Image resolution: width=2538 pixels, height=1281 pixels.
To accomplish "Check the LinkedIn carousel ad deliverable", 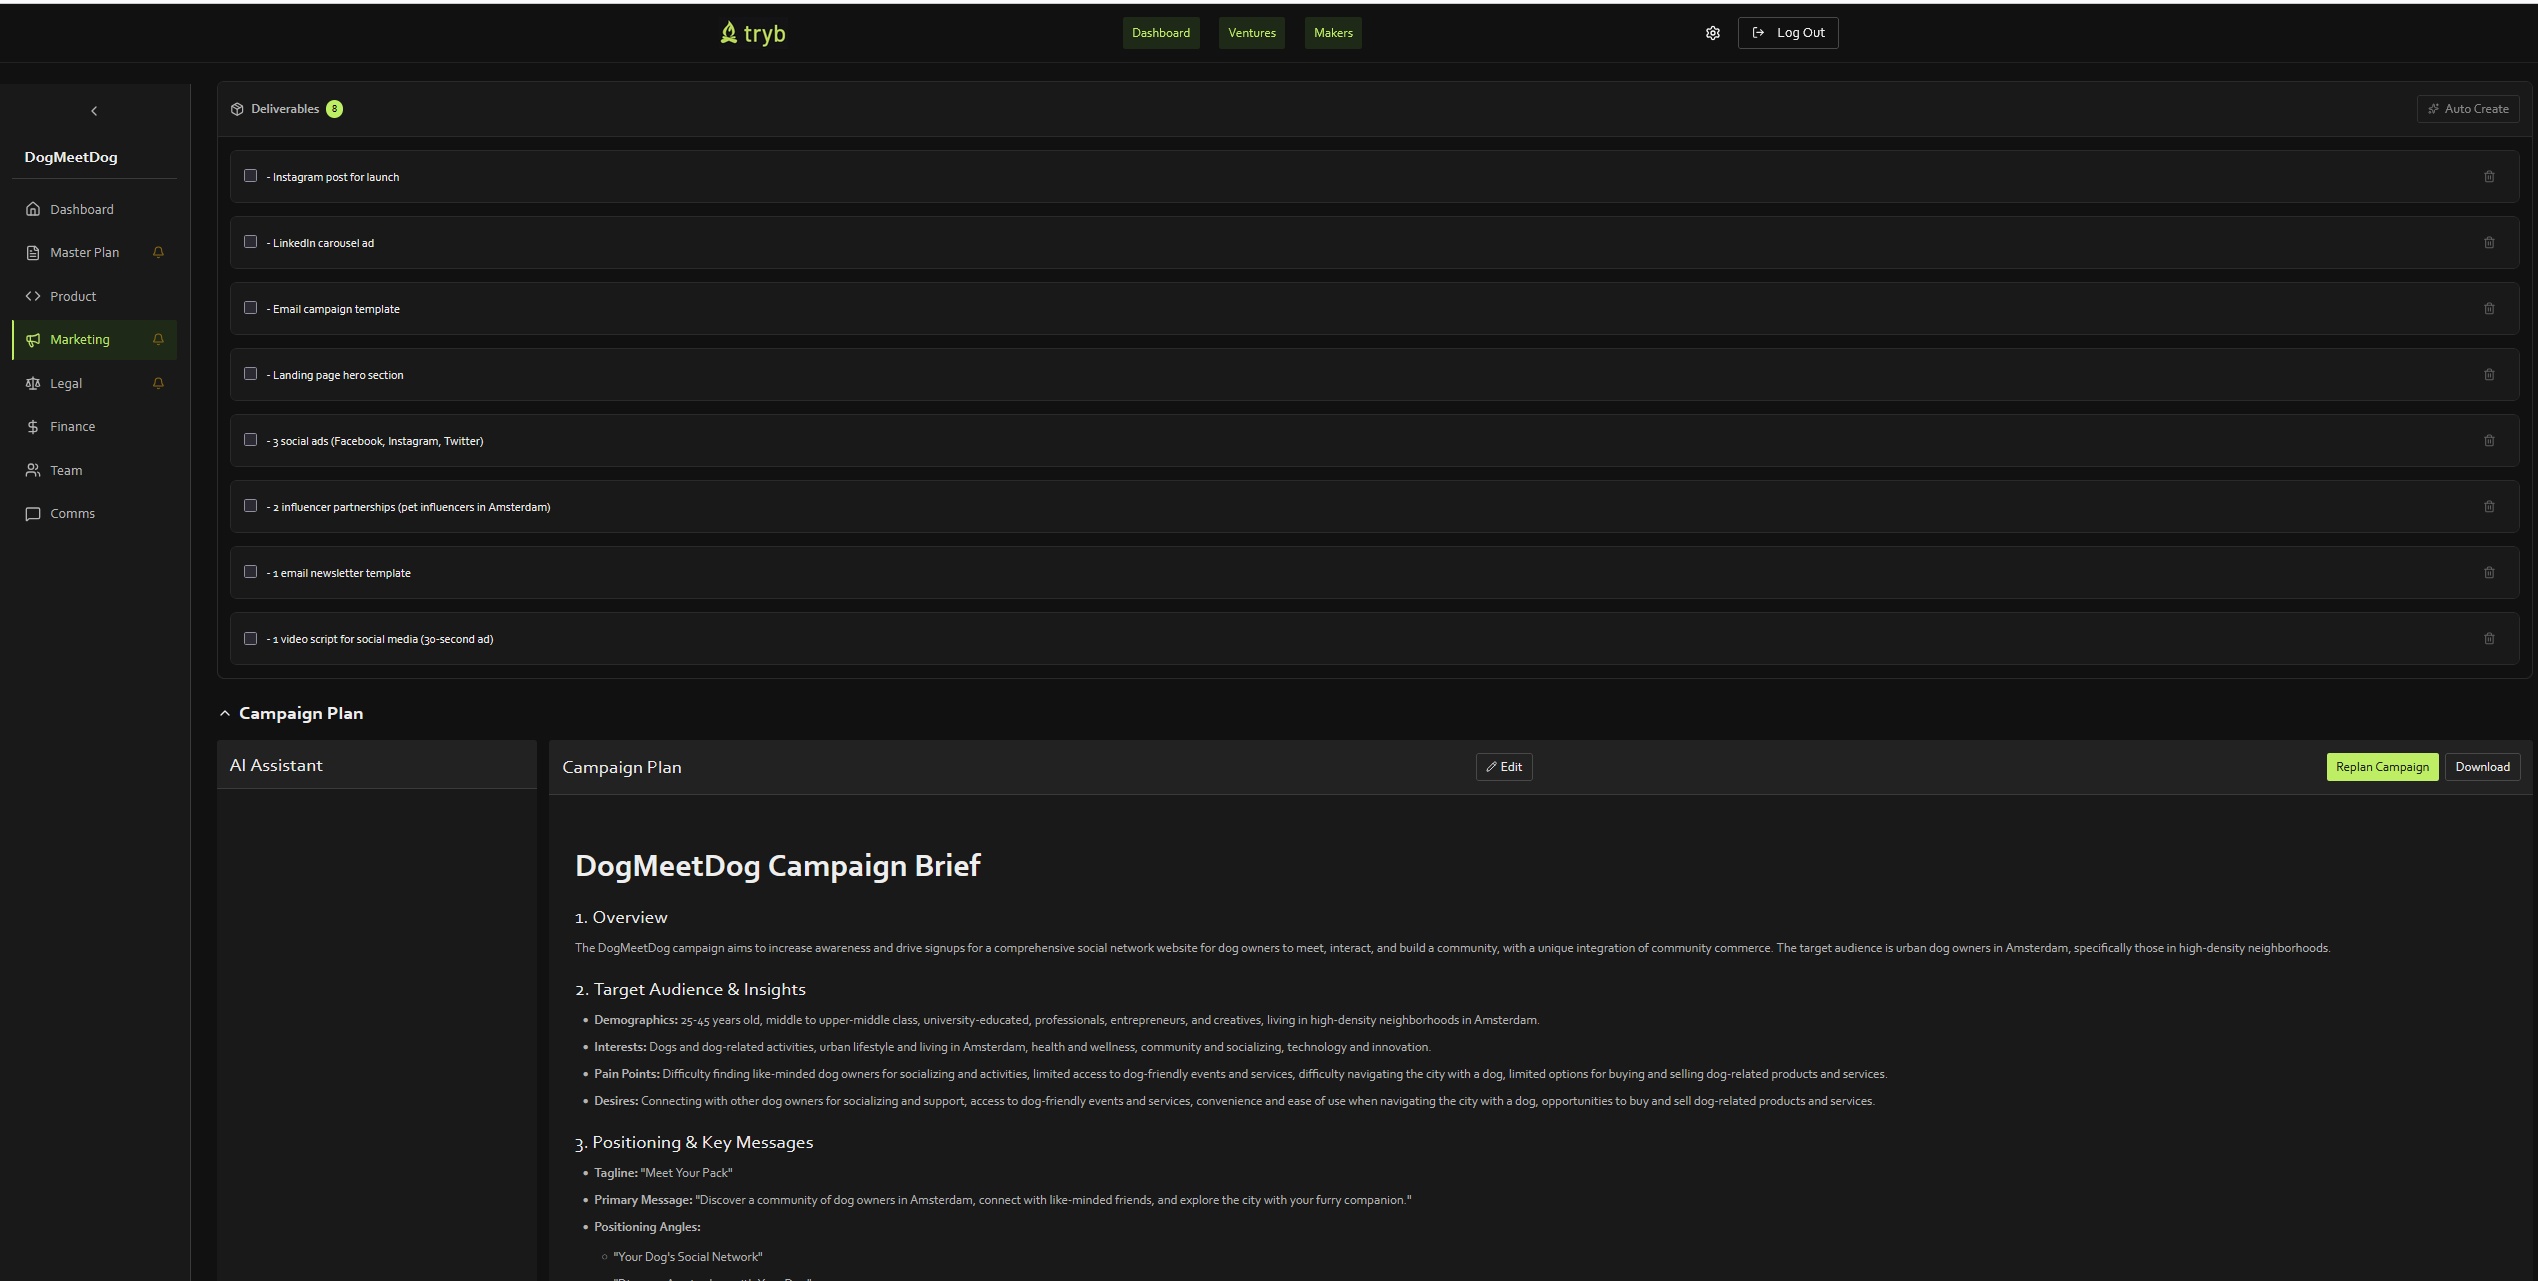I will 250,241.
